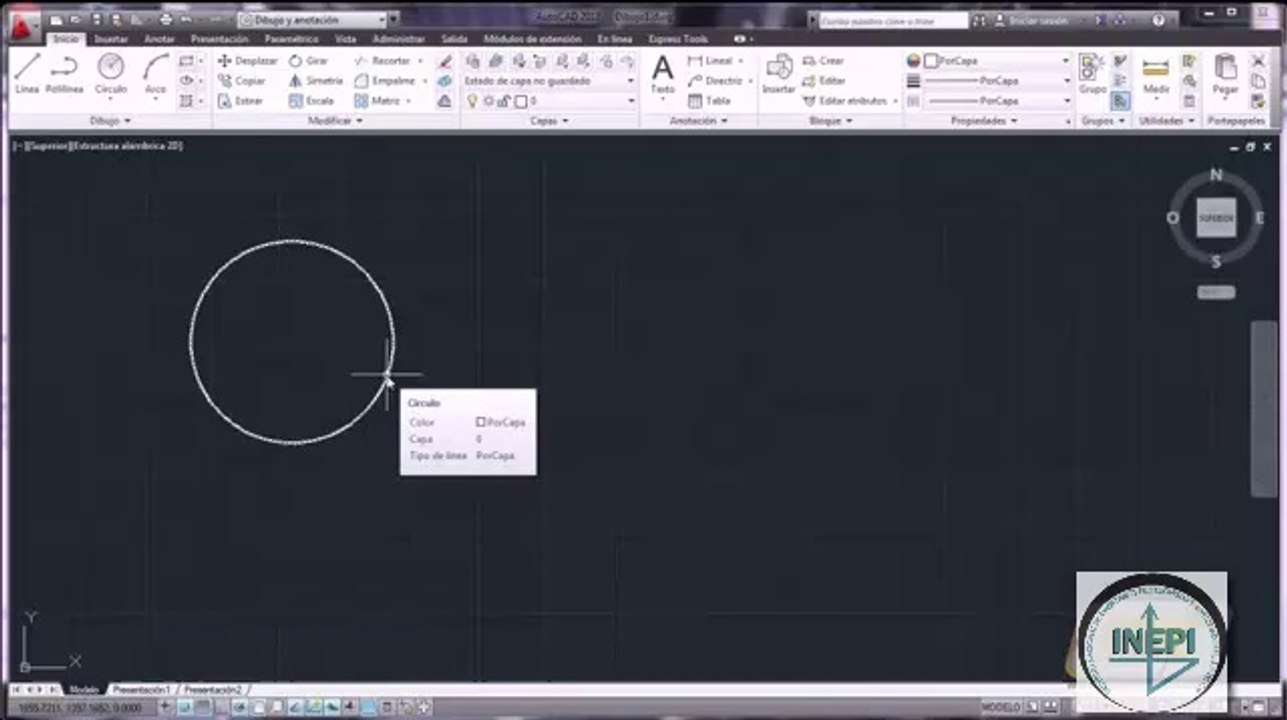Toggle the layer lock padlock icon
The width and height of the screenshot is (1287, 720).
[x=504, y=101]
